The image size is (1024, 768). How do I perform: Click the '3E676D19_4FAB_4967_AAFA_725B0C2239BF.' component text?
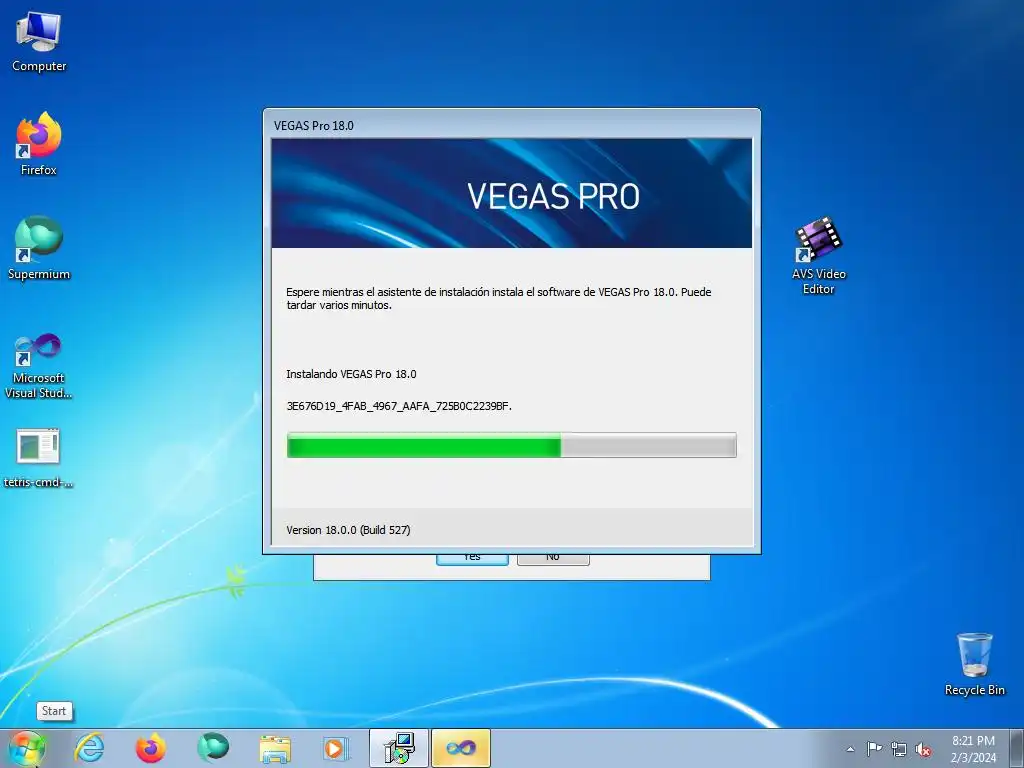[x=399, y=406]
